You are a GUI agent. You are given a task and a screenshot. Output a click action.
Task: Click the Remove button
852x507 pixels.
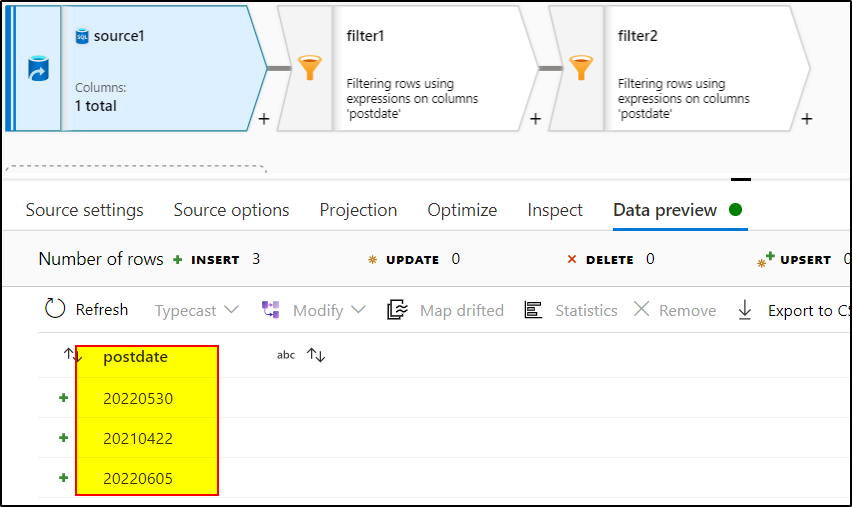click(x=675, y=311)
